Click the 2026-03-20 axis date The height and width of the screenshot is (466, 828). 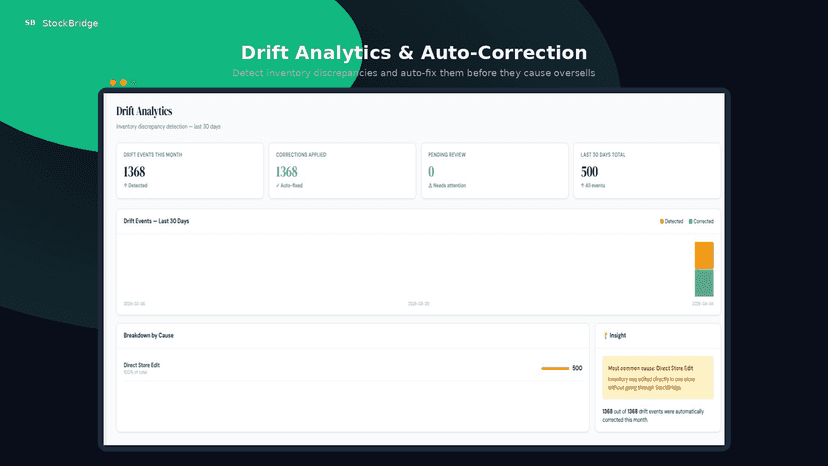(x=419, y=304)
